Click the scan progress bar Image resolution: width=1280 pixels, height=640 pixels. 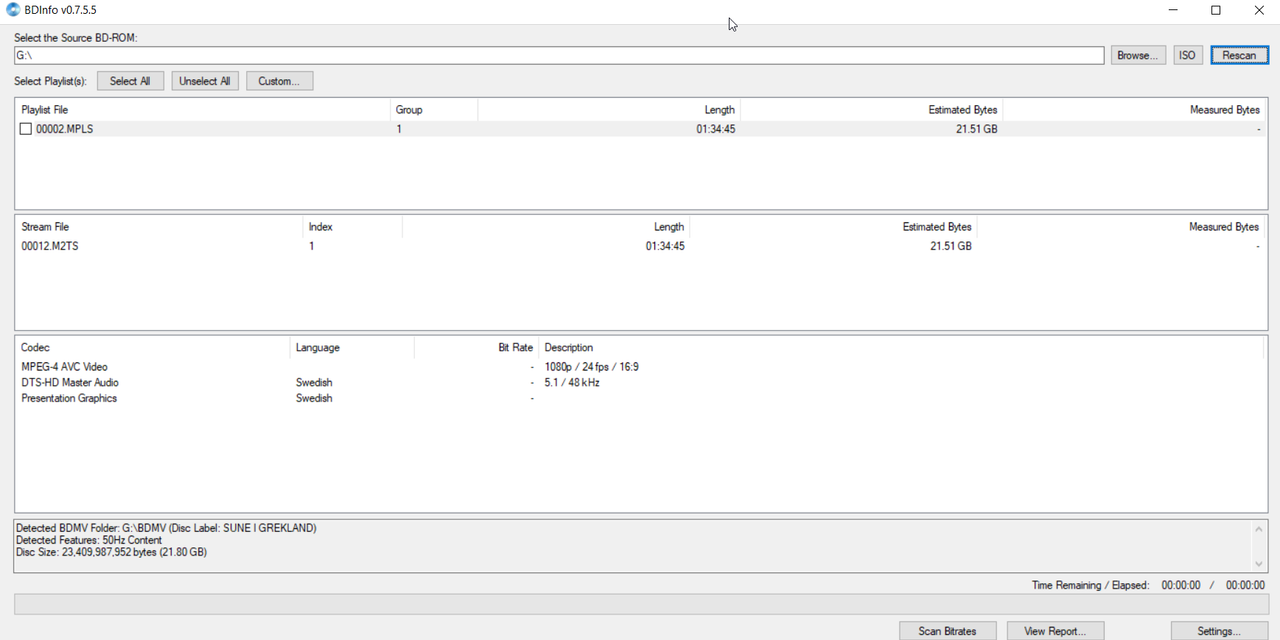pos(641,604)
